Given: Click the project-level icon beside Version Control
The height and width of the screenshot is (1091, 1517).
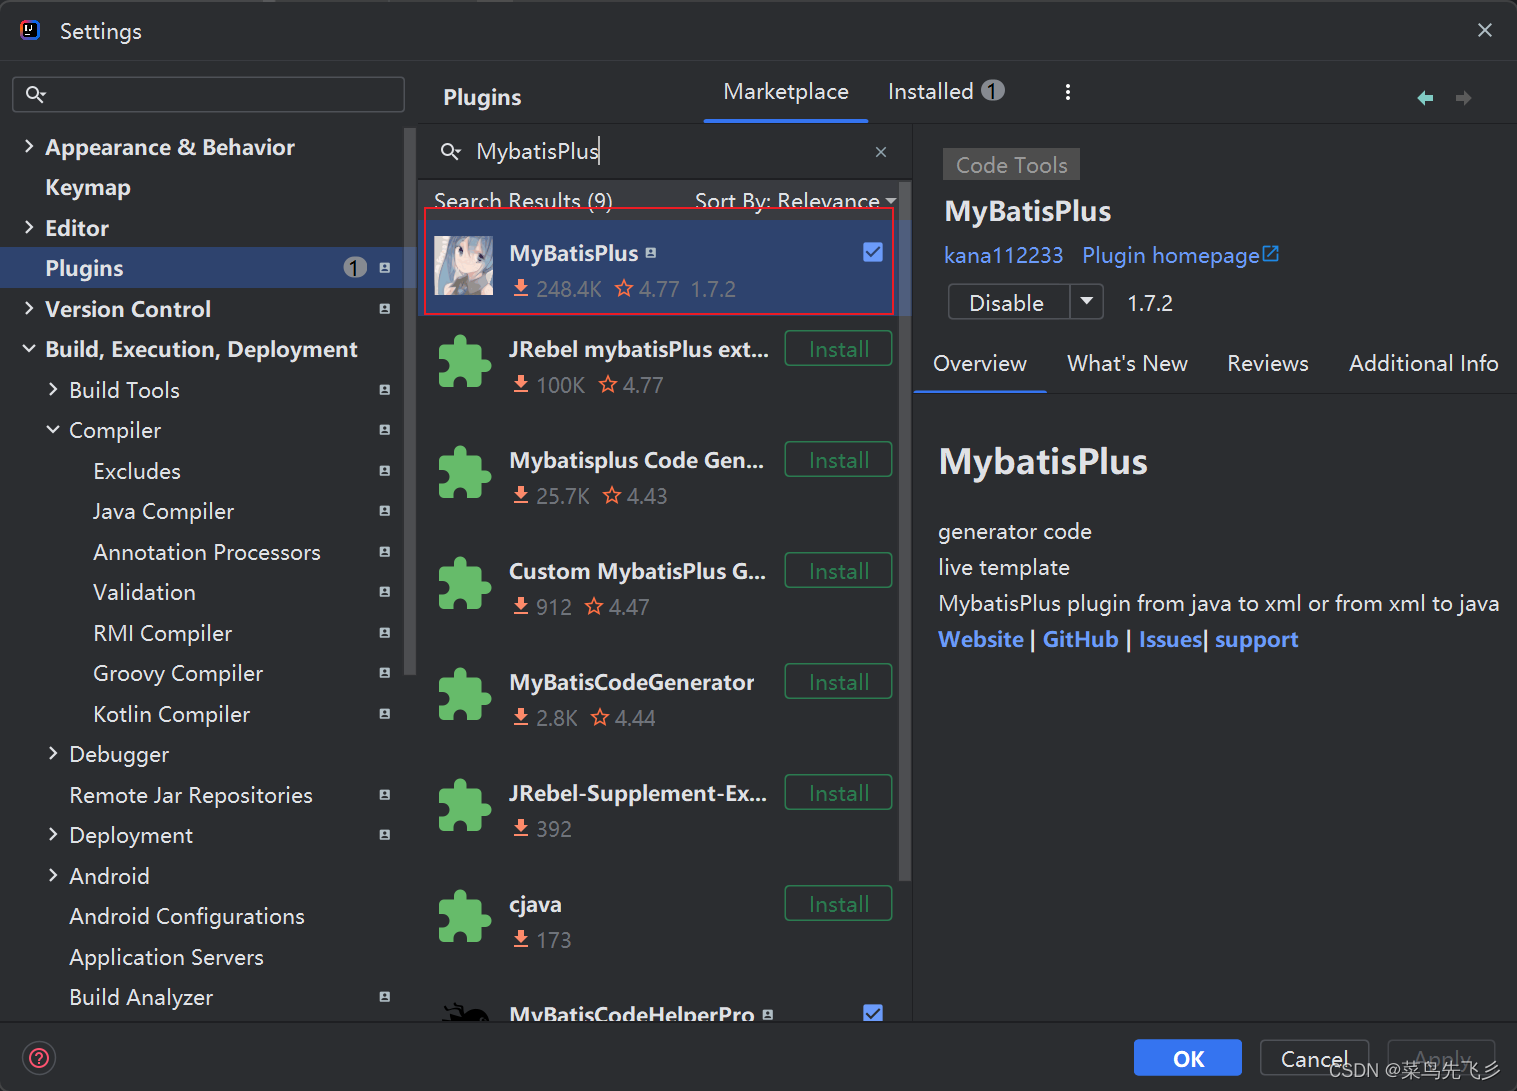Looking at the screenshot, I should 385,309.
